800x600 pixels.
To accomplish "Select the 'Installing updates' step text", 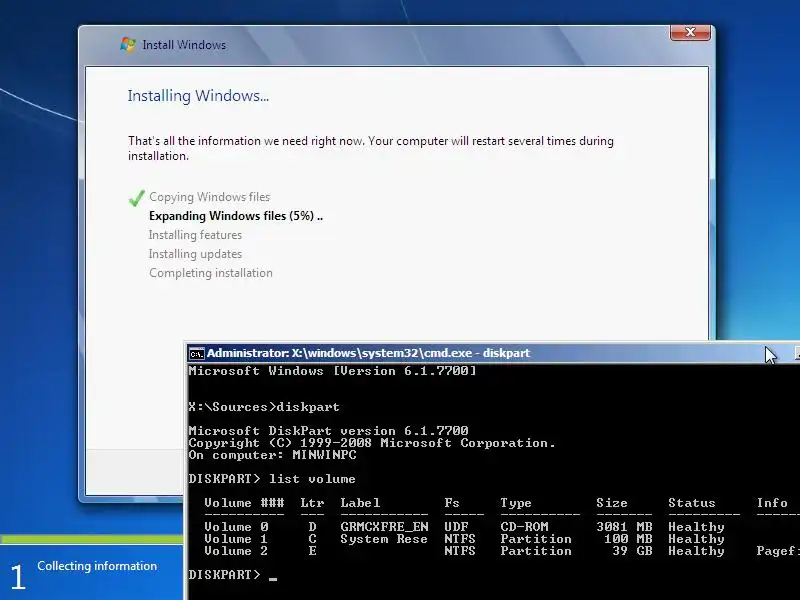I will [195, 254].
